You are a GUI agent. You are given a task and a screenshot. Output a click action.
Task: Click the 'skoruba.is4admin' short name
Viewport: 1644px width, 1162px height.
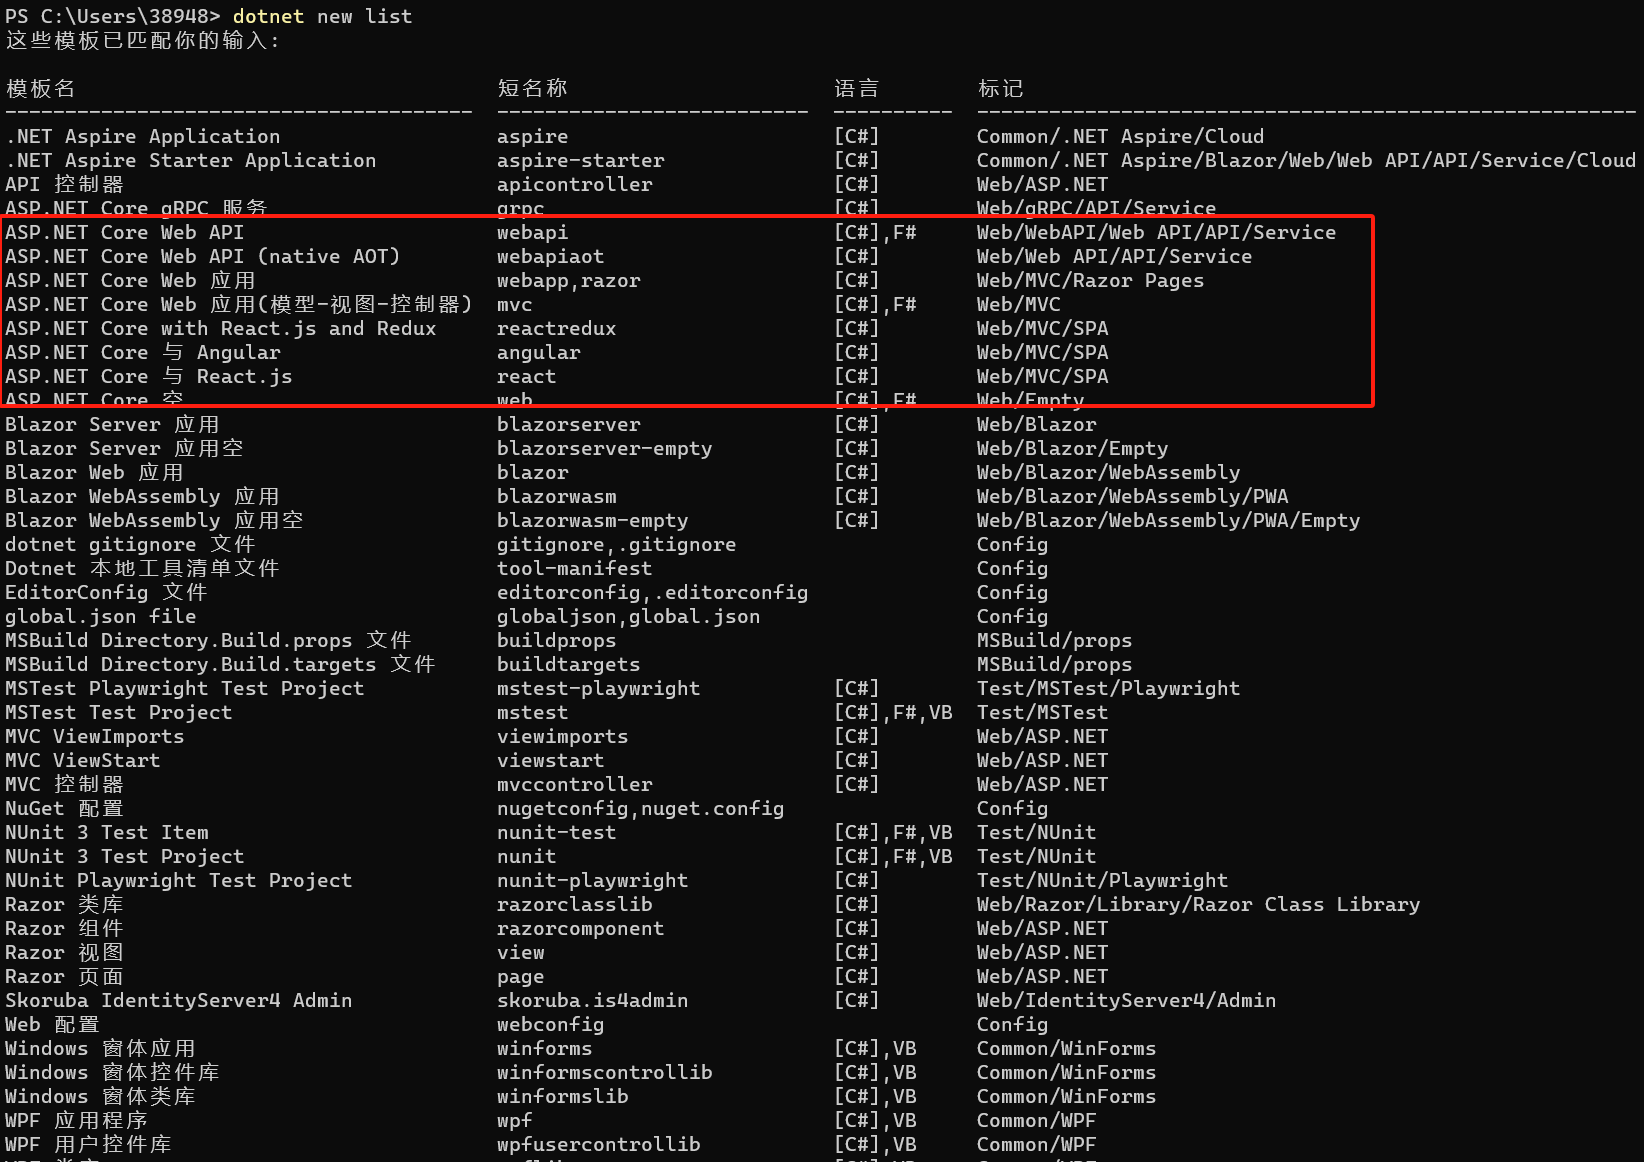(593, 1000)
